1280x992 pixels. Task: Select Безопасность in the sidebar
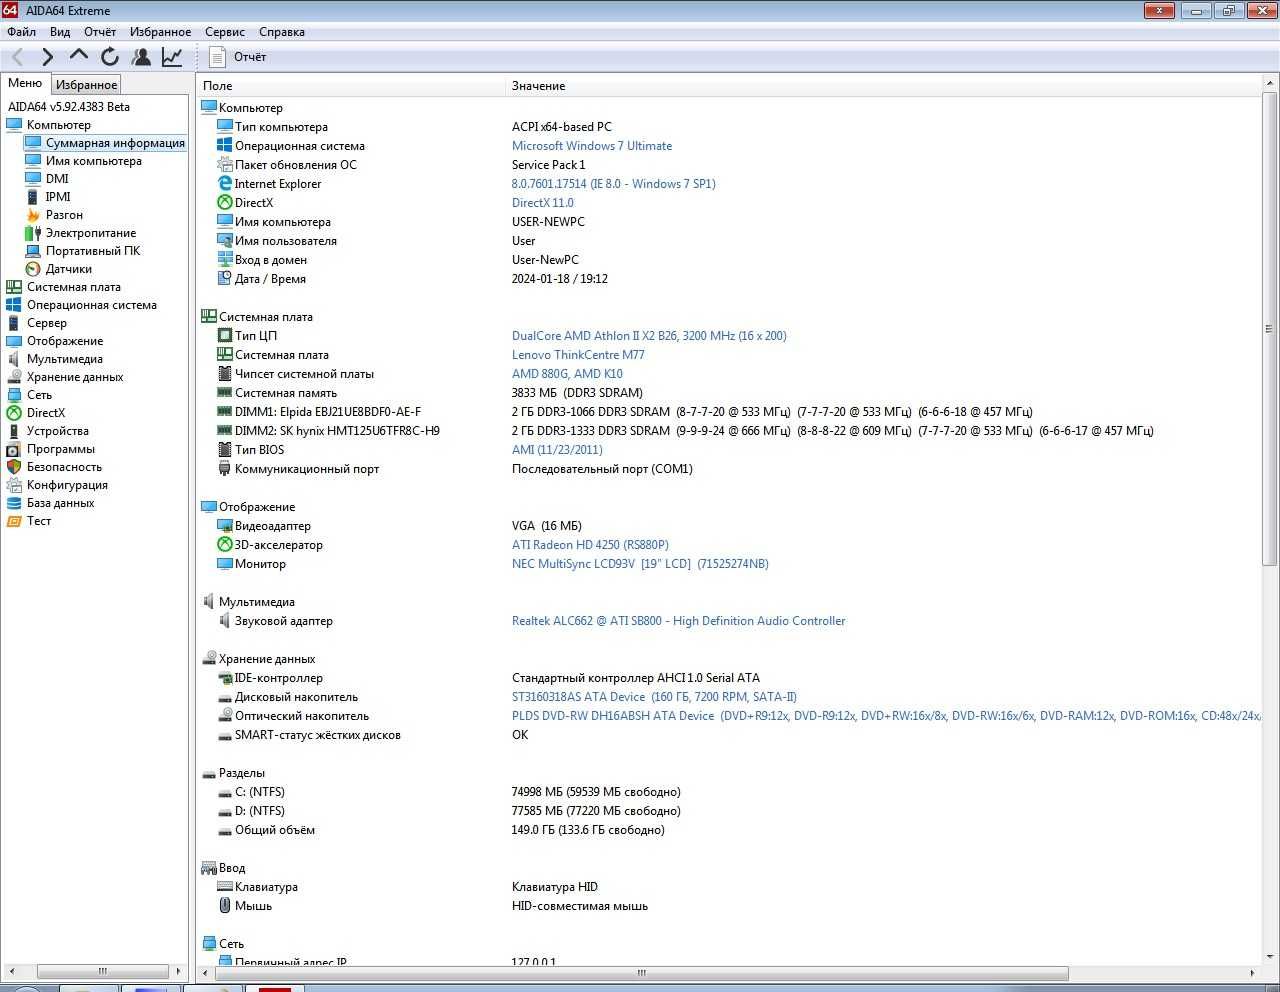(x=64, y=467)
